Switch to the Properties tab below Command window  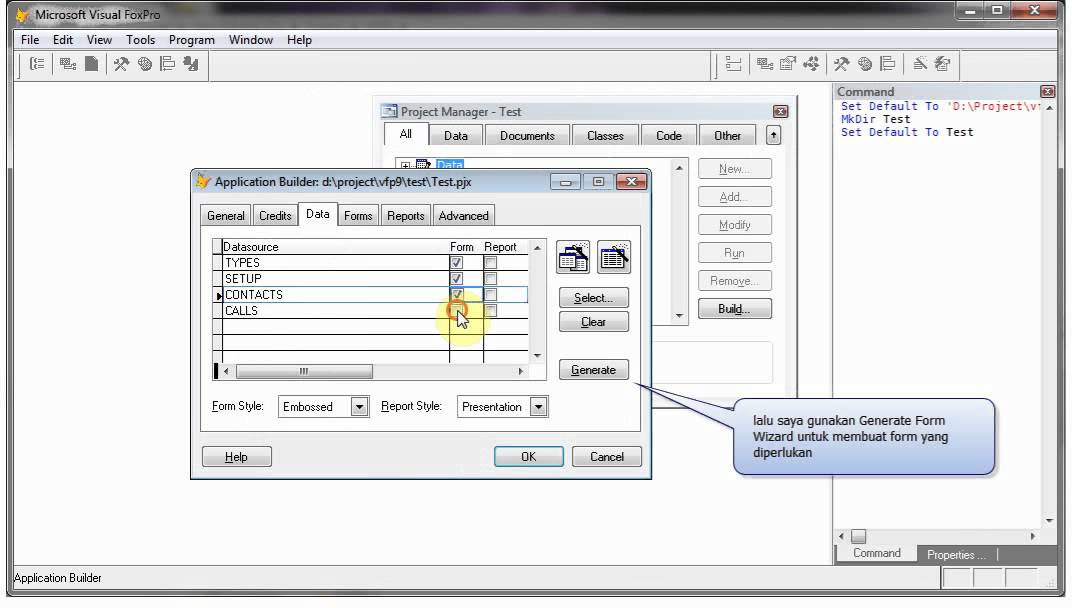[x=956, y=555]
